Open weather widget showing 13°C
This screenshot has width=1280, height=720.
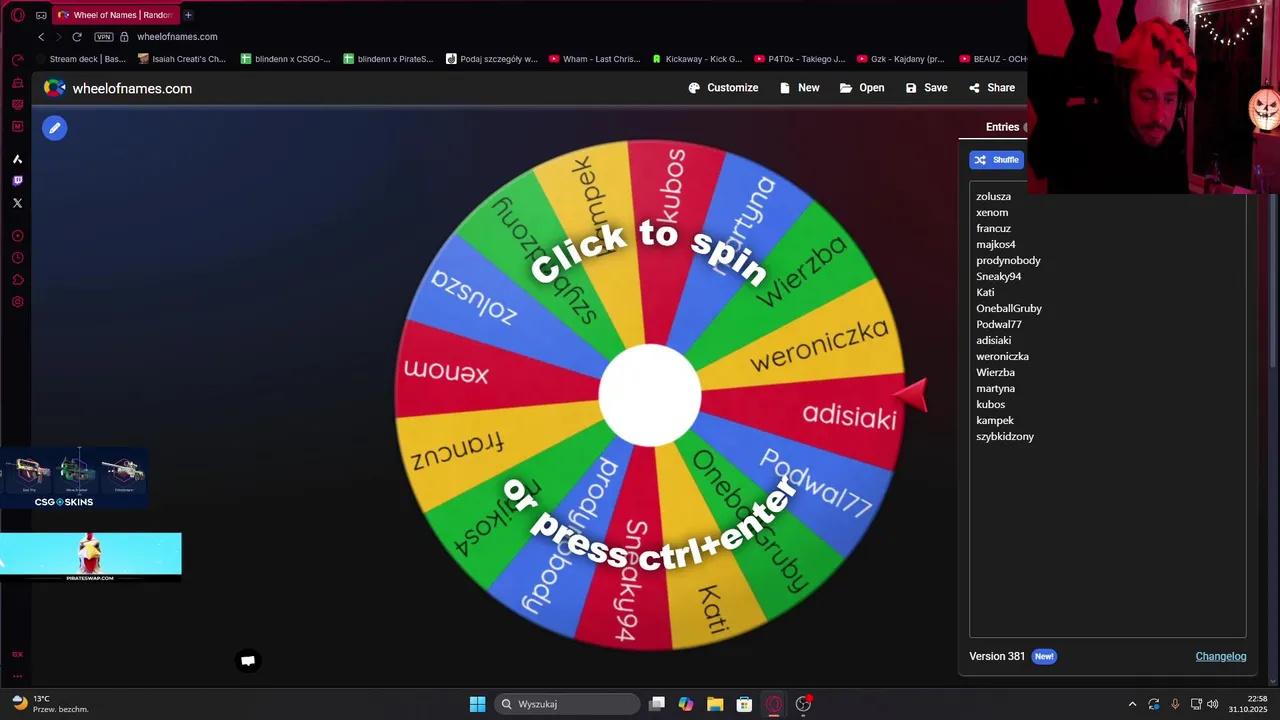(50, 703)
